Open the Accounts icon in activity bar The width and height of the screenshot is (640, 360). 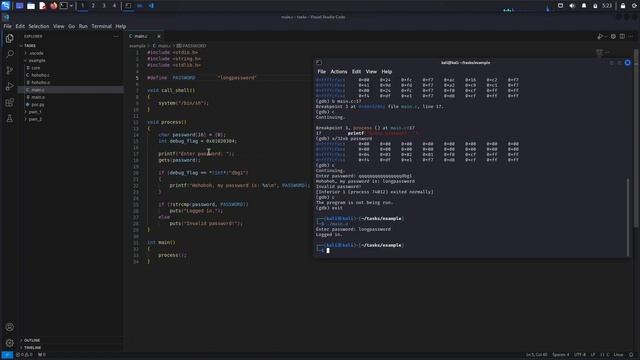[9, 327]
